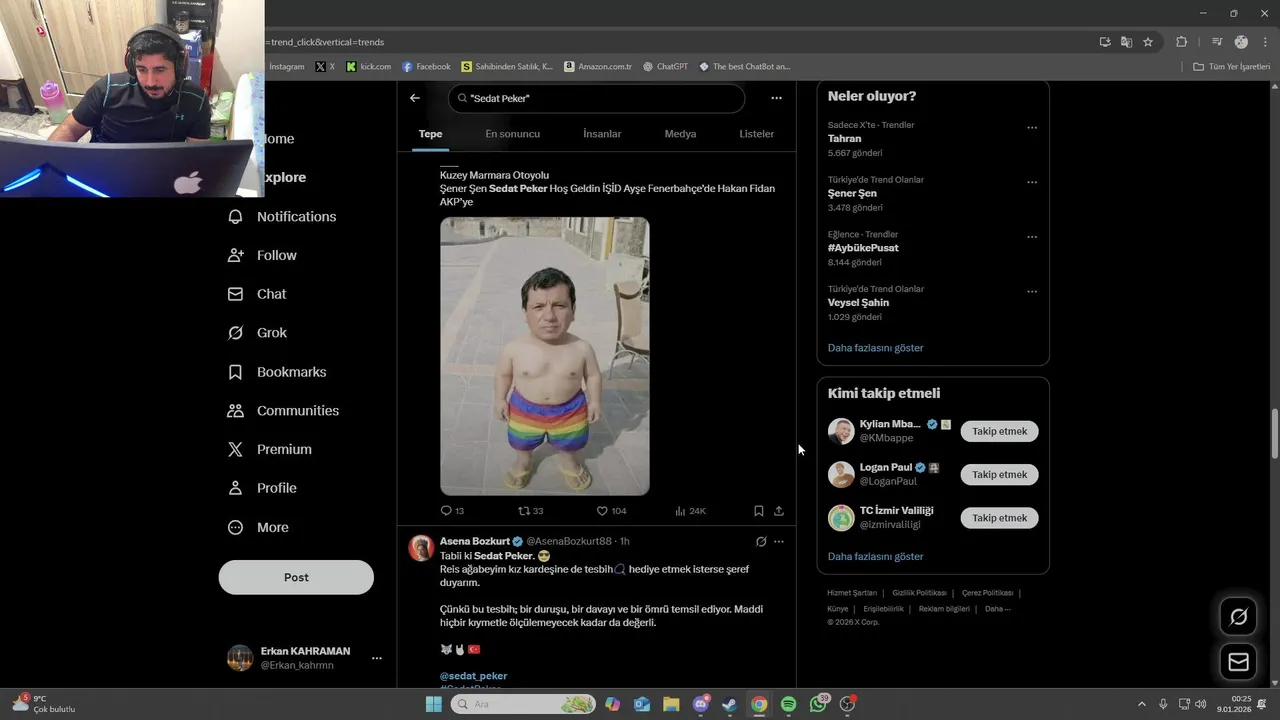Open X Premium page

click(270, 450)
